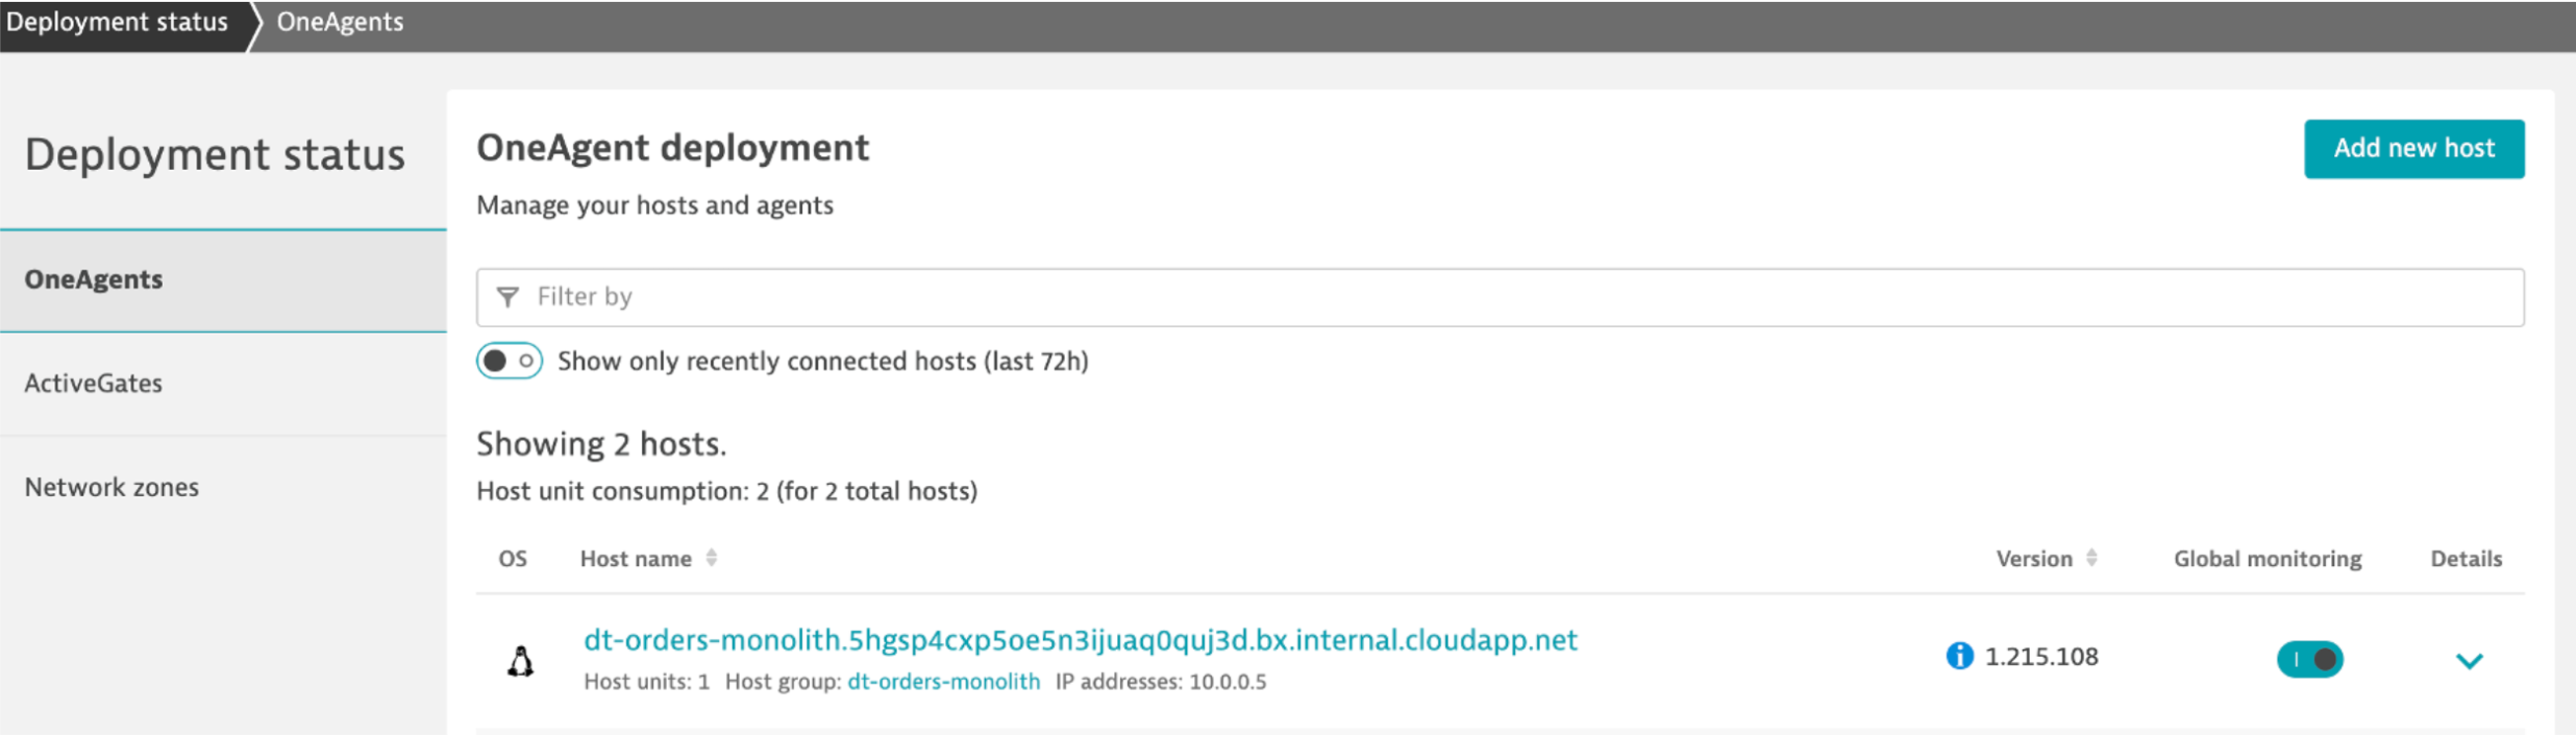The width and height of the screenshot is (2576, 736).
Task: Expand details for dt-orders-monolith host
Action: pos(2469,660)
